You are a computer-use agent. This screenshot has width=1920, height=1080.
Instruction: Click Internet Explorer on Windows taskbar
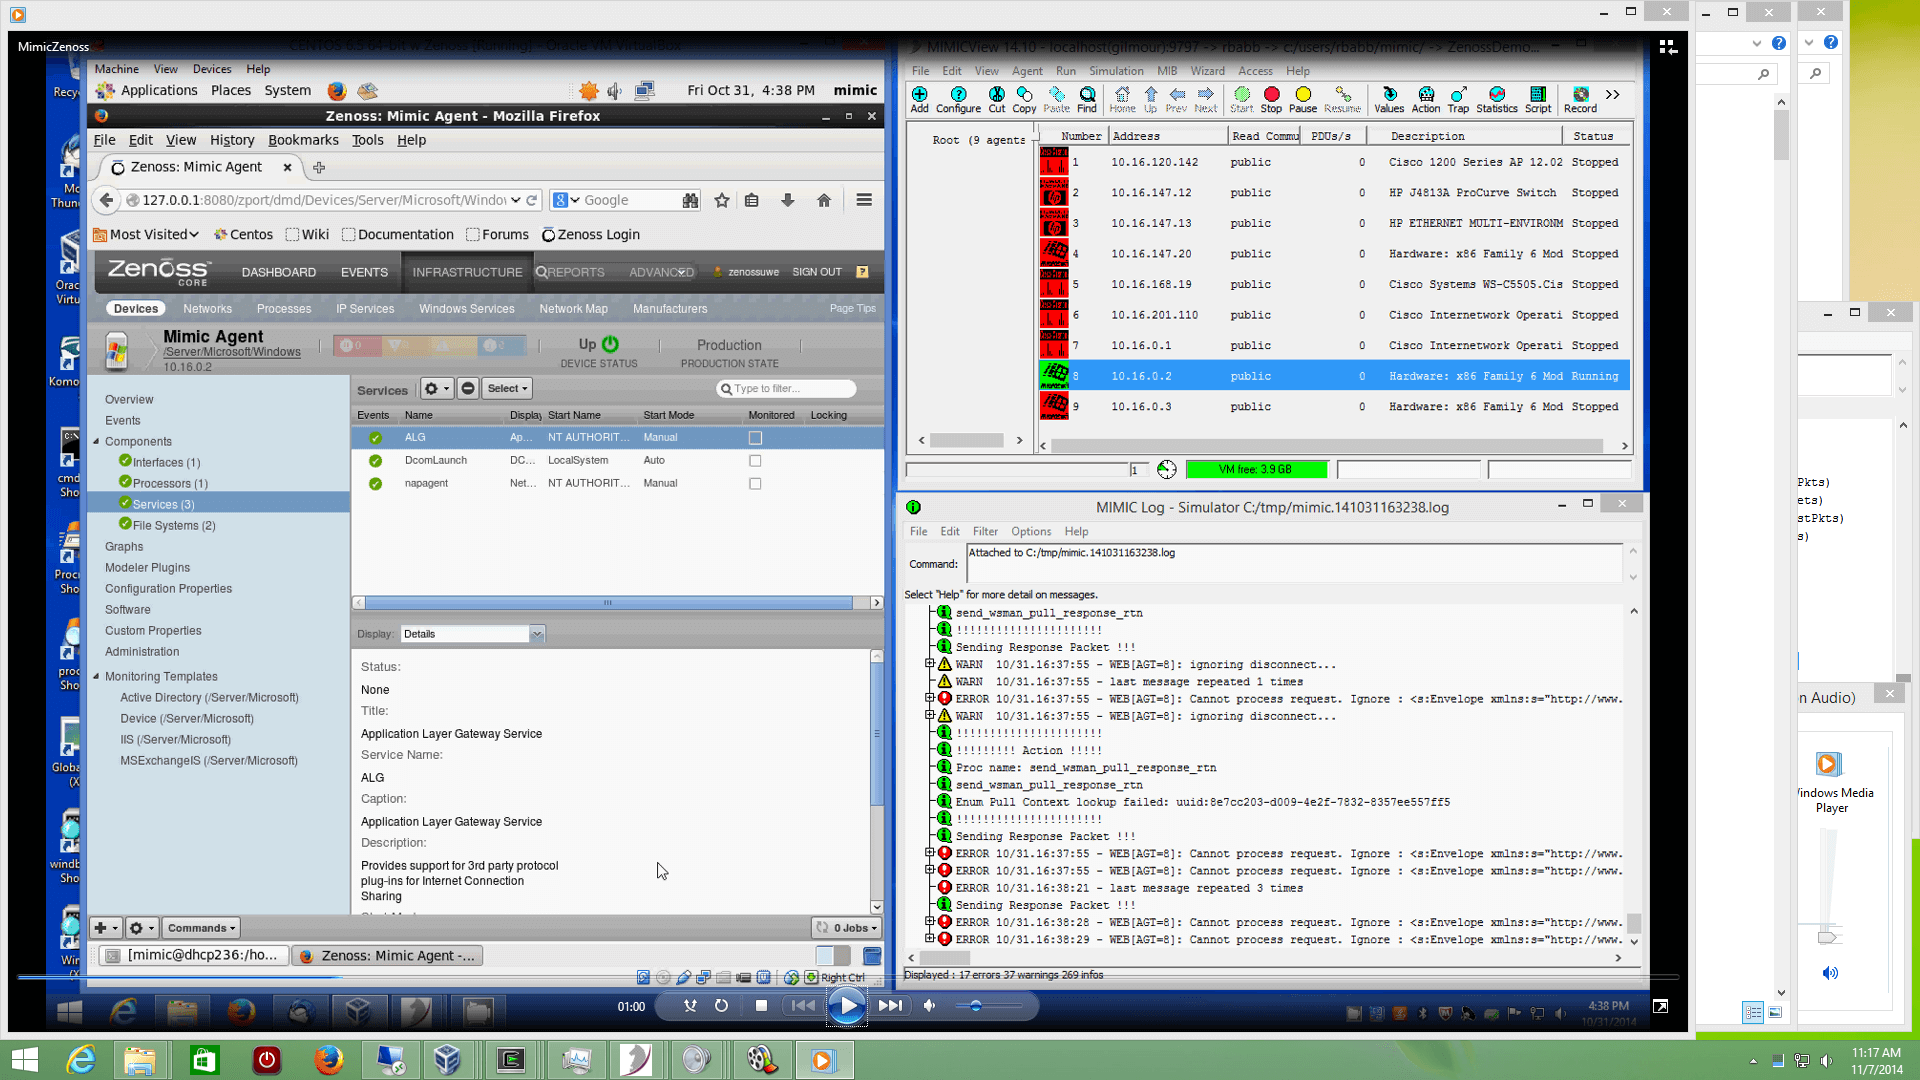coord(80,1059)
